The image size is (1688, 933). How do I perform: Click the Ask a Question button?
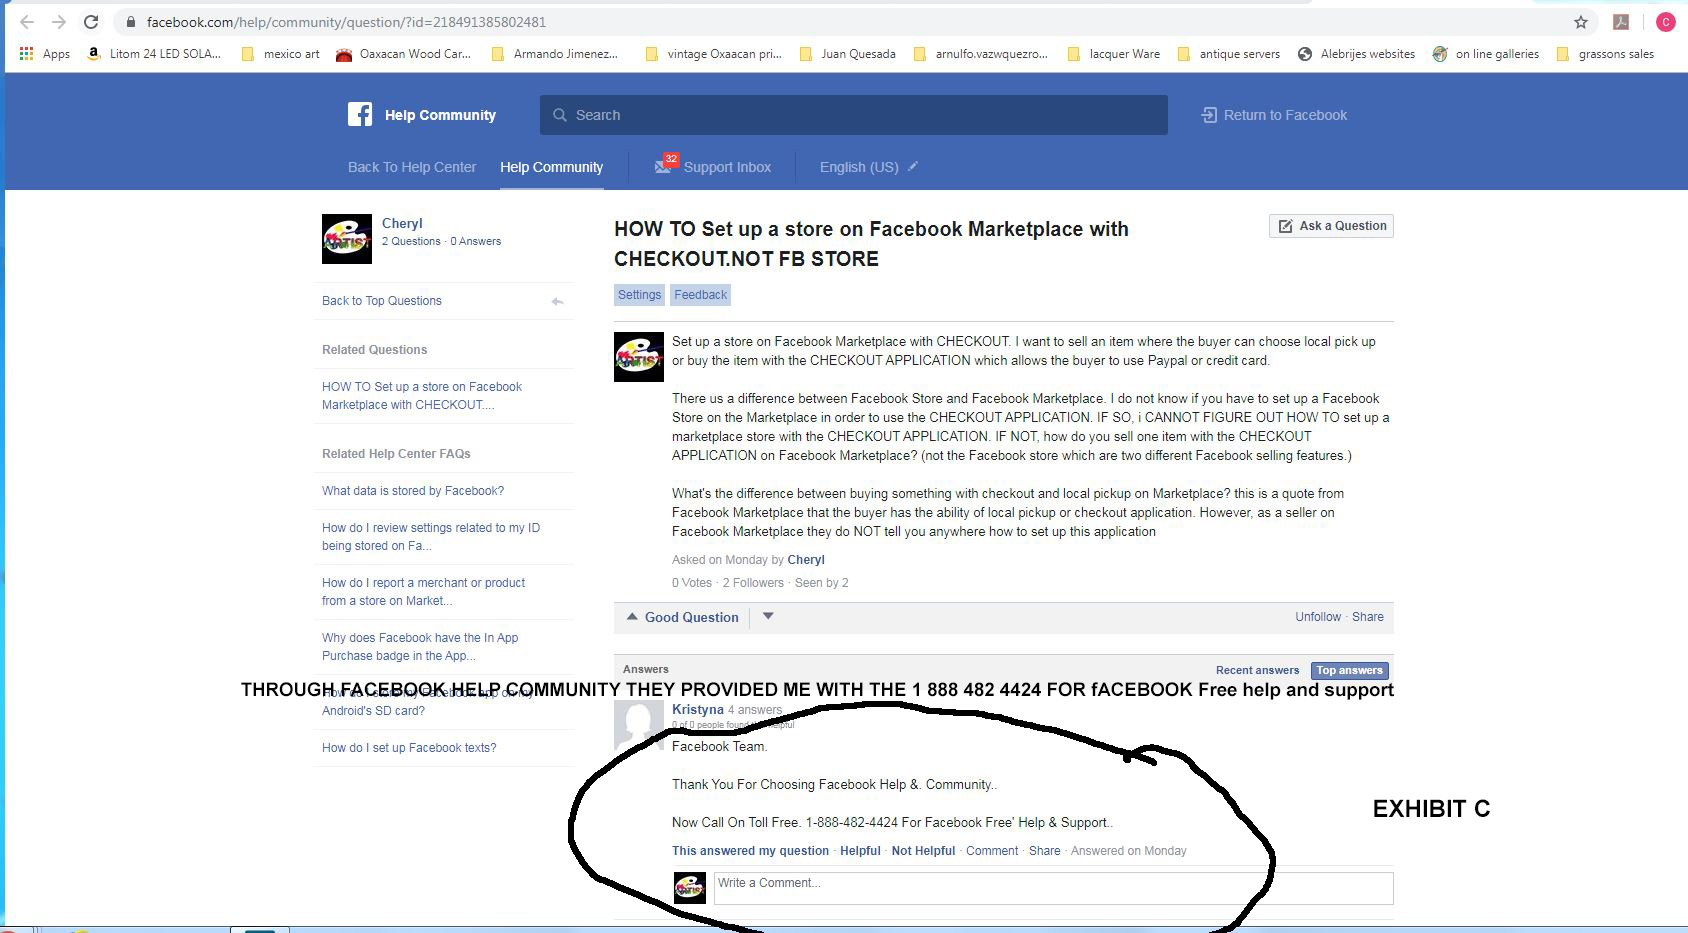pyautogui.click(x=1331, y=226)
